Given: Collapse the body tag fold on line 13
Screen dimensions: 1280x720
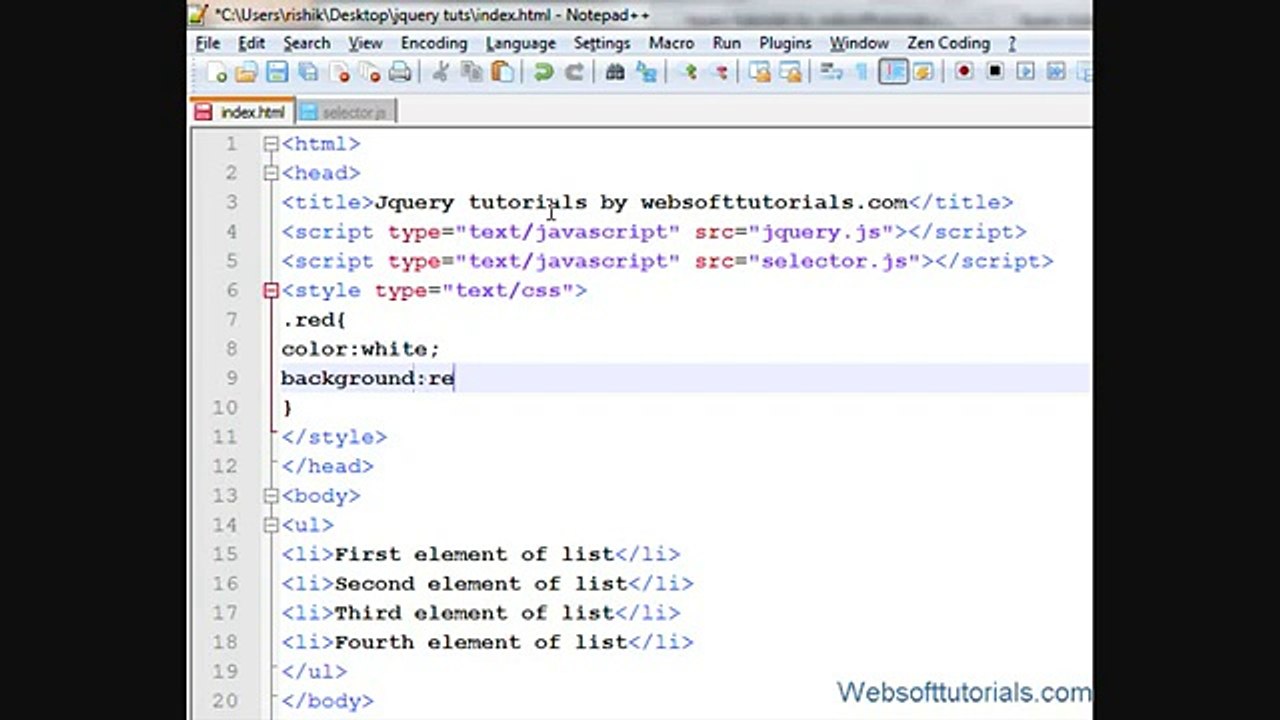Looking at the screenshot, I should coord(271,496).
